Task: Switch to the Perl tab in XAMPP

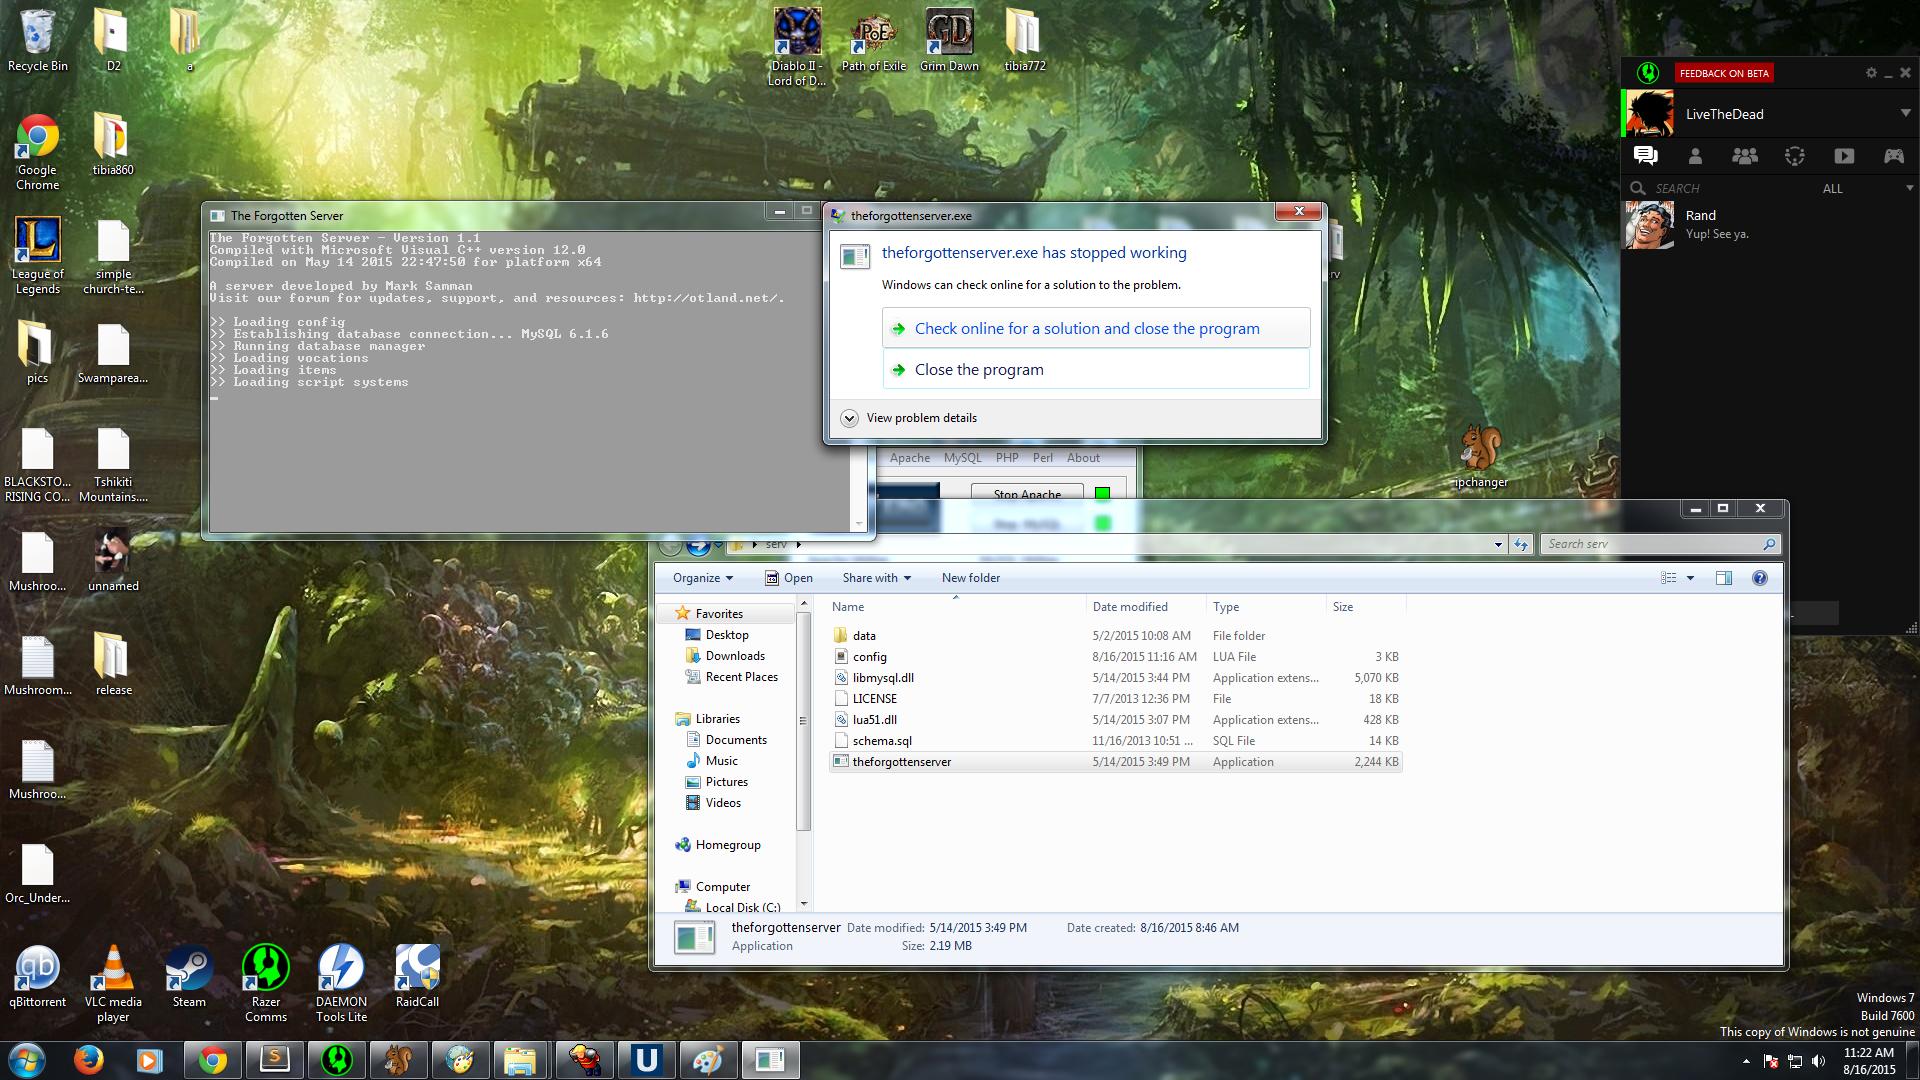Action: click(1043, 458)
